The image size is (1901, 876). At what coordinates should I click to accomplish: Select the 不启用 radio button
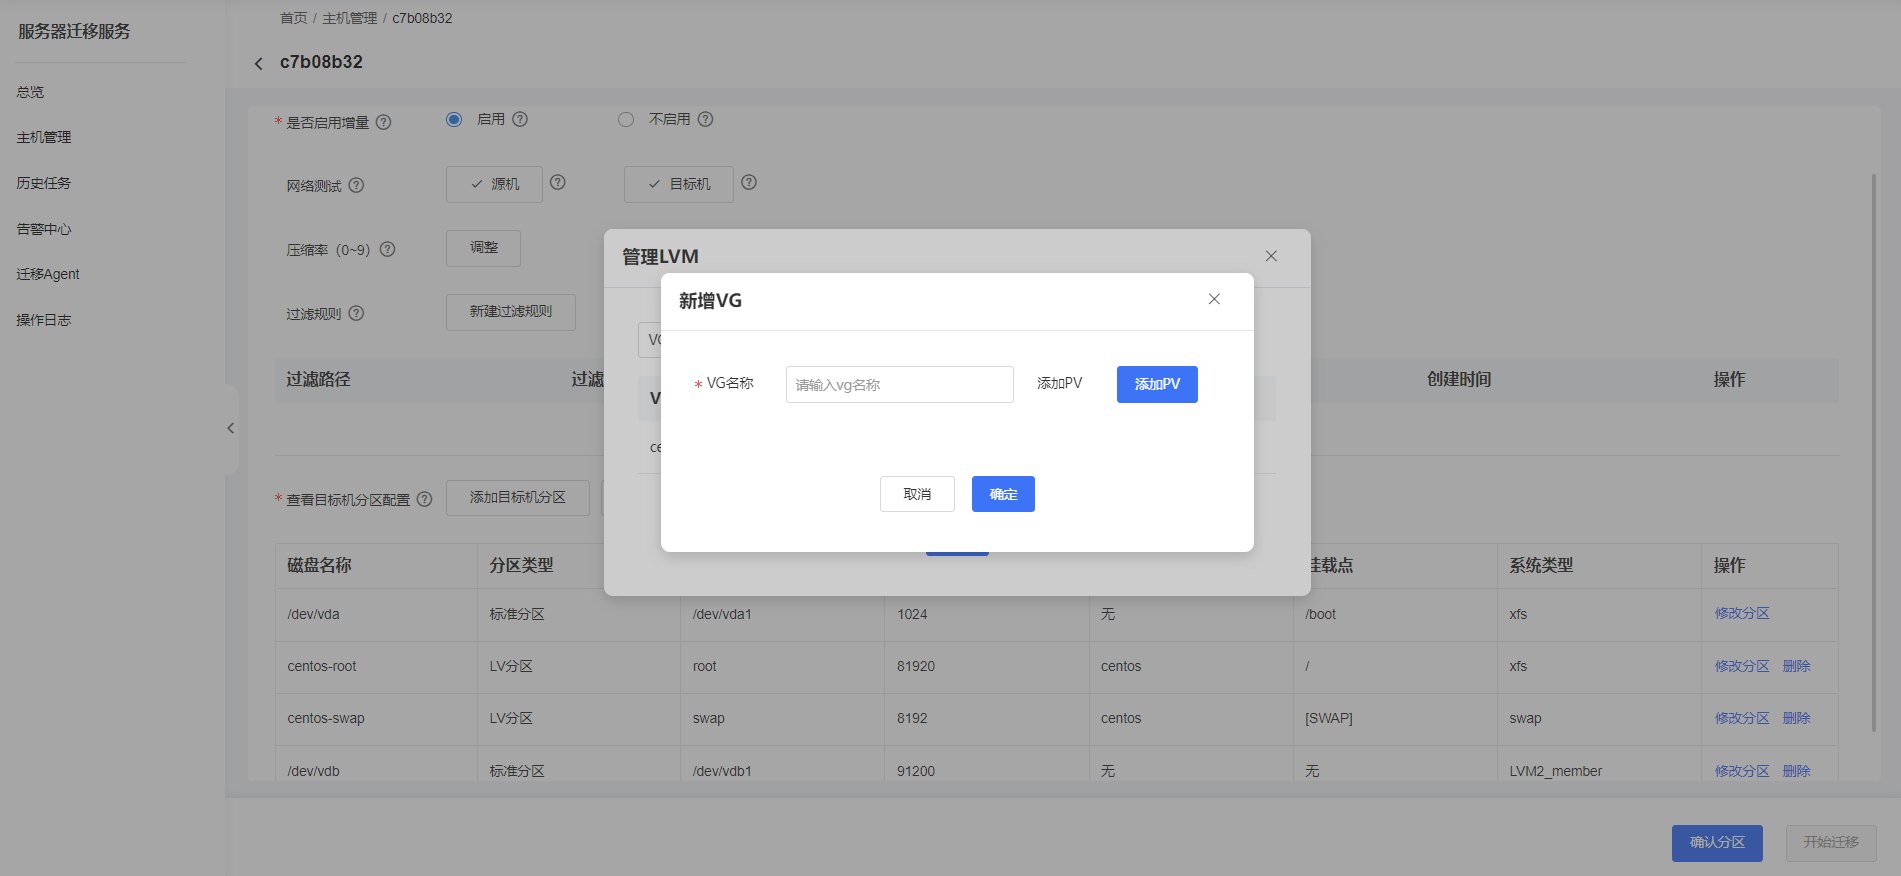point(626,119)
